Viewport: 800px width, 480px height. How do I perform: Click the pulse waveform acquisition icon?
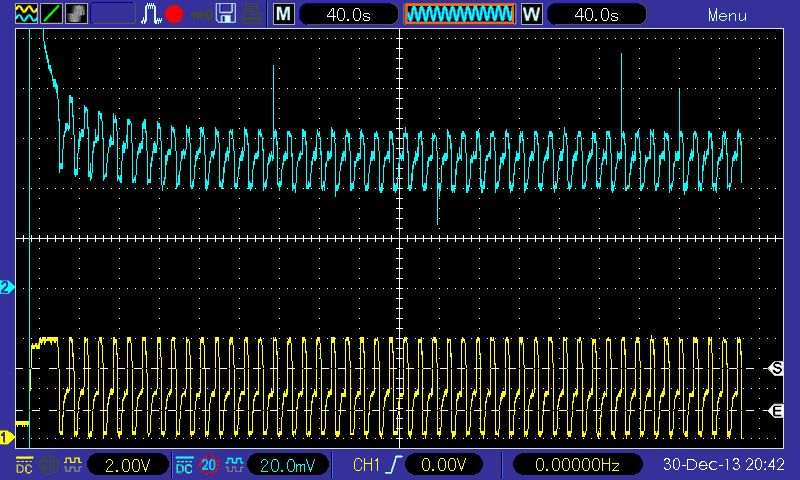151,14
